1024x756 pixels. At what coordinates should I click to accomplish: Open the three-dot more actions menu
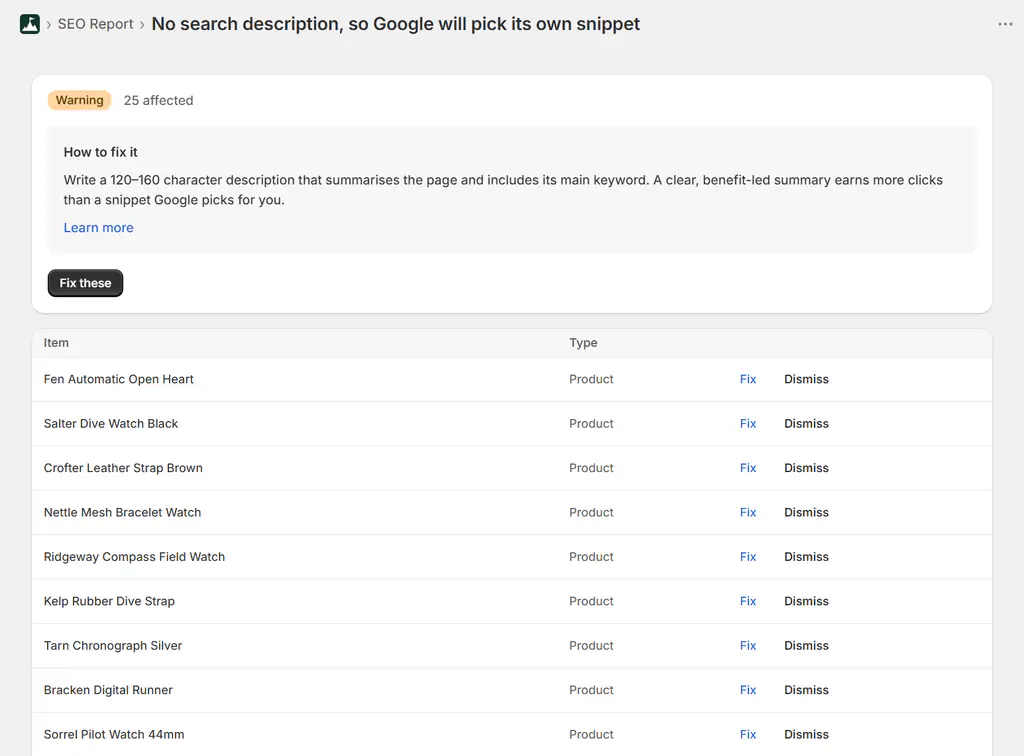coord(1005,24)
